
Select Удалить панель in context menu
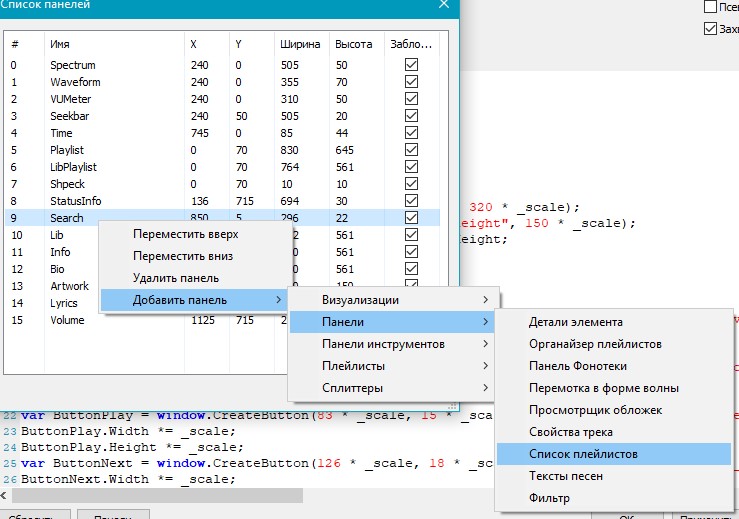(175, 278)
